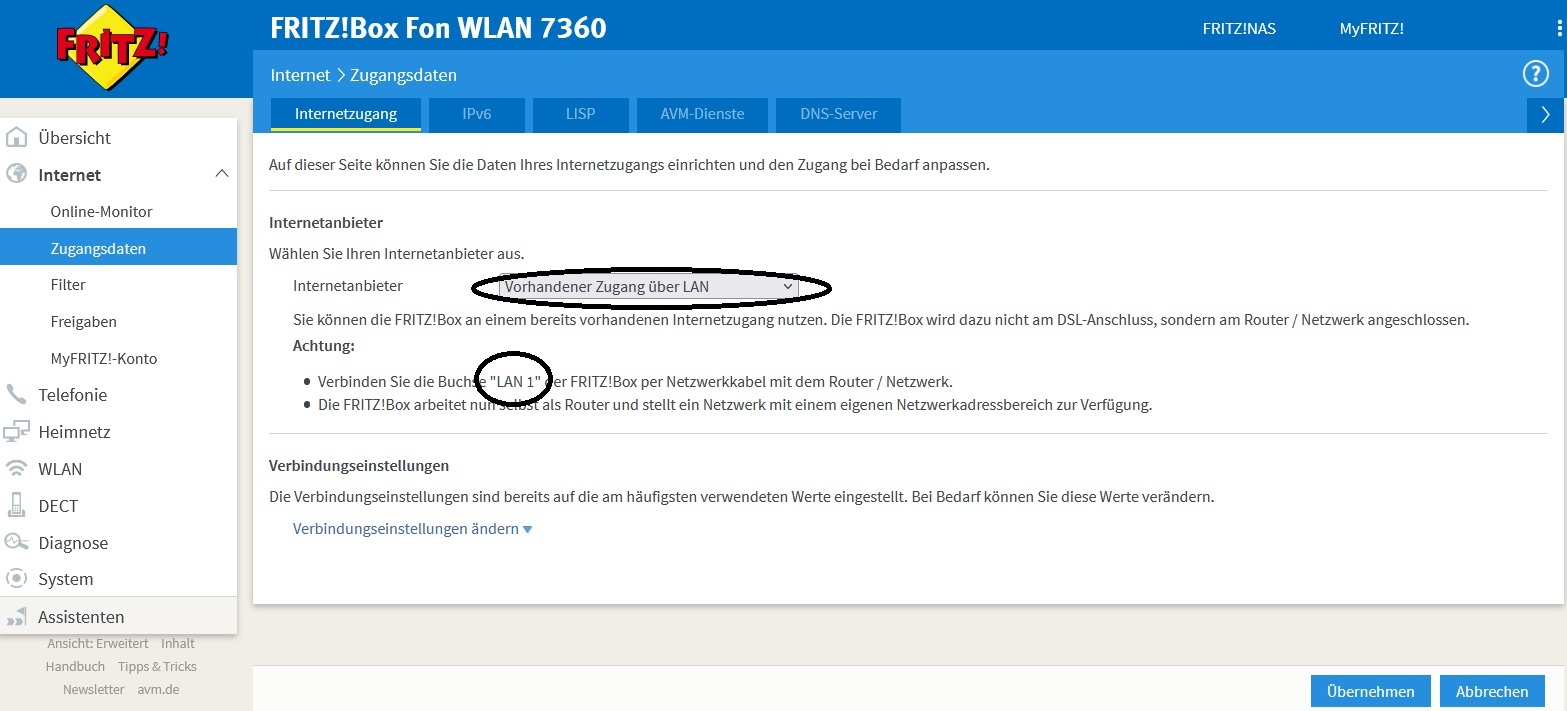Viewport: 1567px width, 711px height.
Task: Switch to the Internetzugang tab
Action: pos(346,114)
